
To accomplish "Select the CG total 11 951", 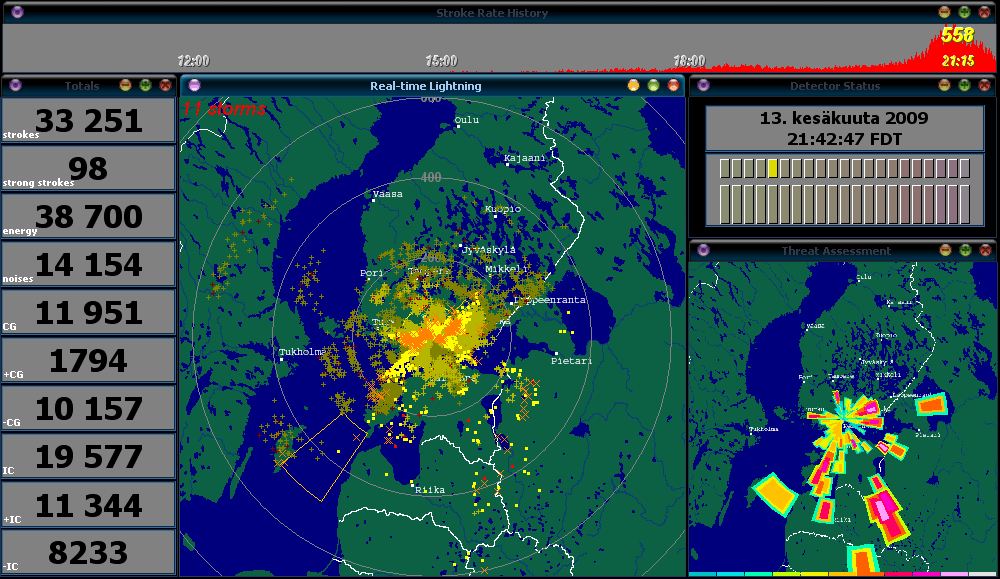I will 89,312.
